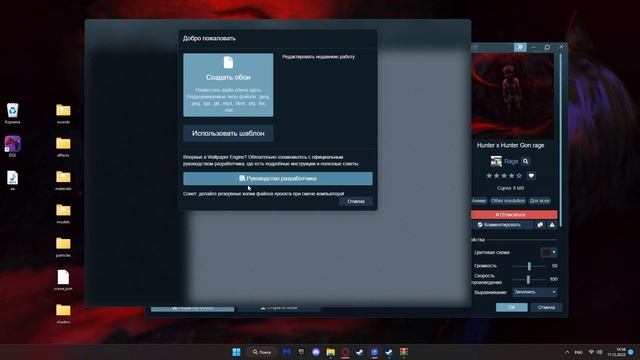Screen dimensions: 640x360
Task: Select the purple DGI shortcut on desktop
Action: pos(13,147)
